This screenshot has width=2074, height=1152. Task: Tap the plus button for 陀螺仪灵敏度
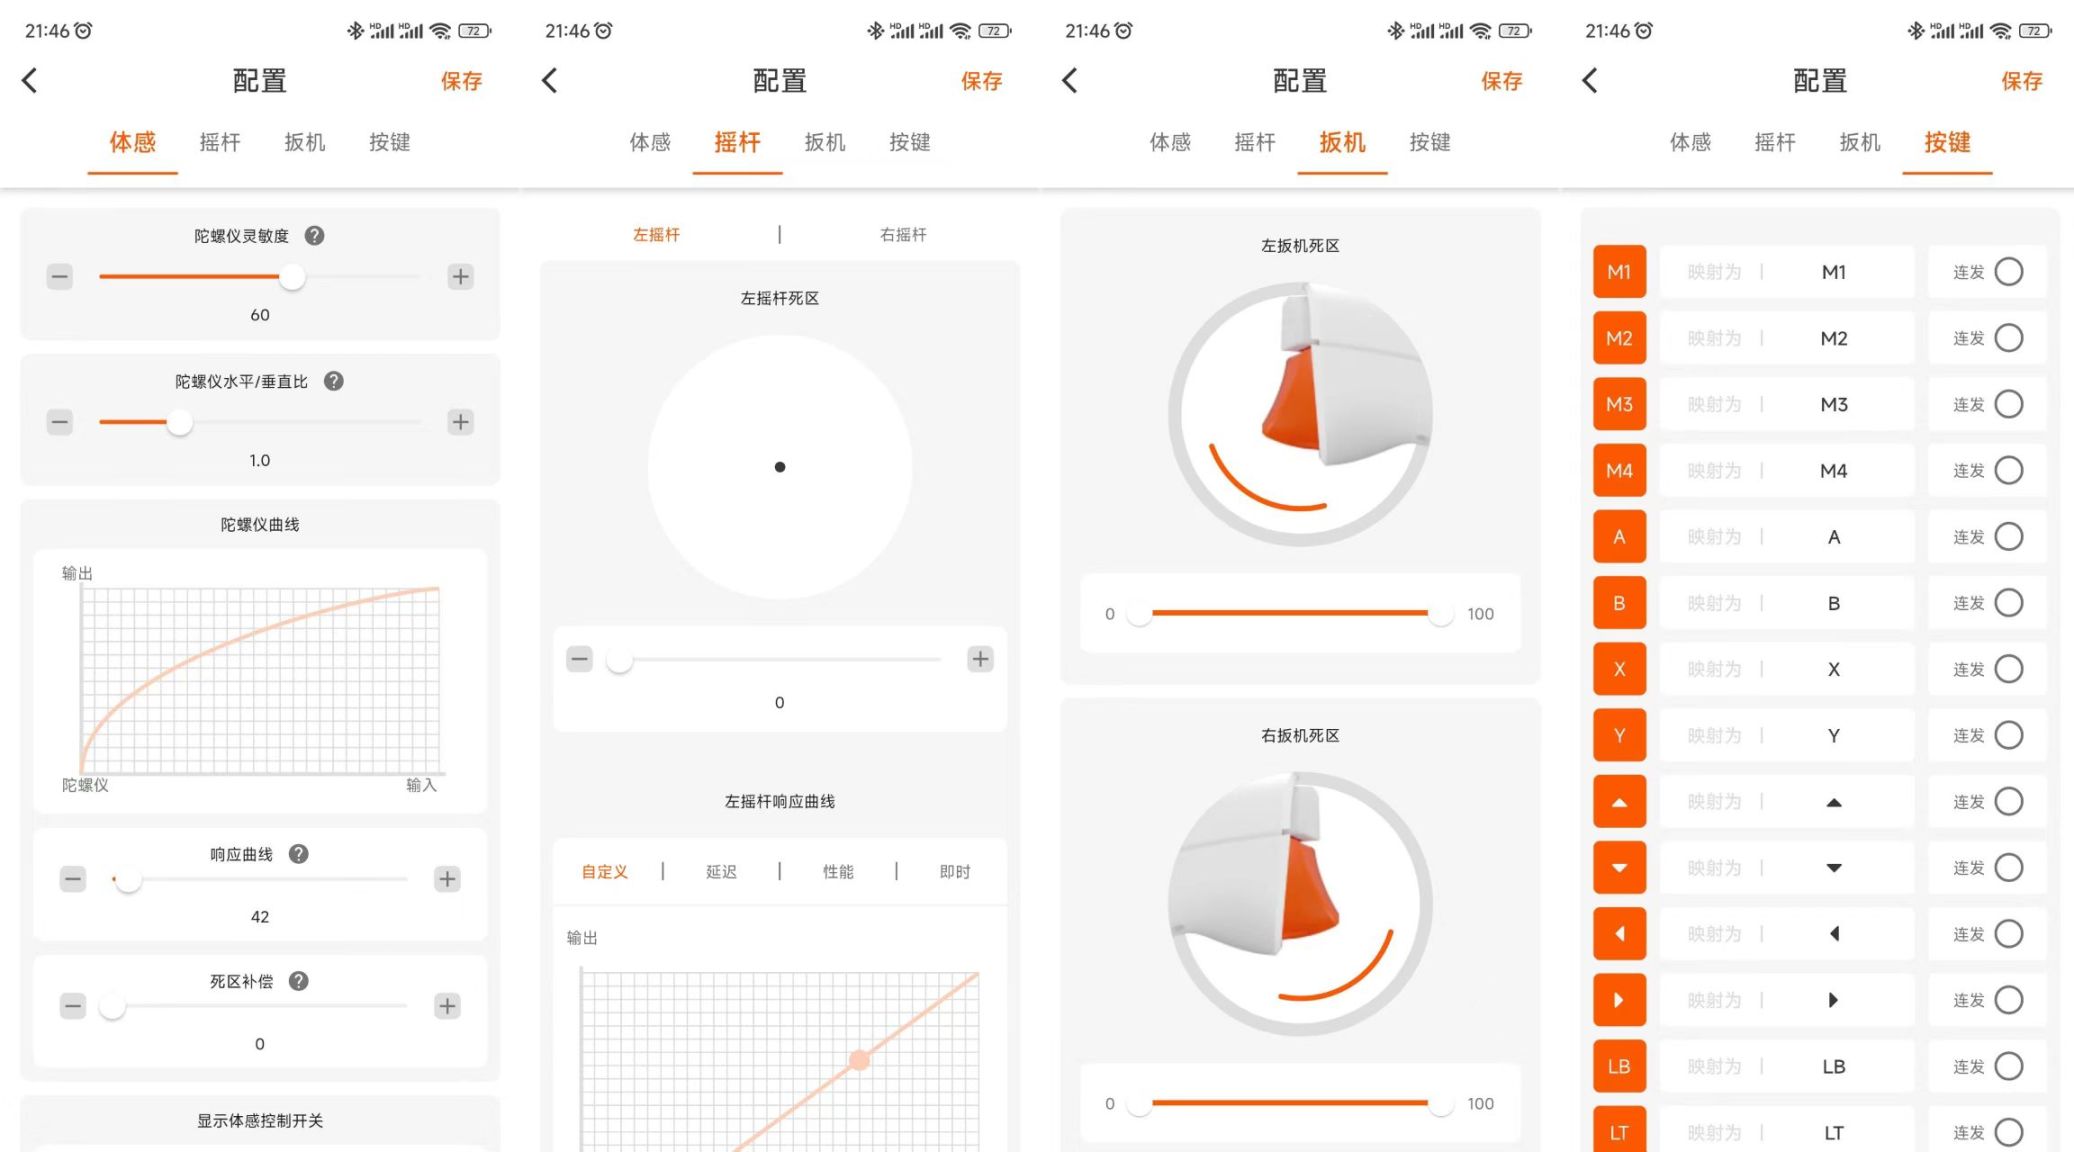[x=460, y=277]
